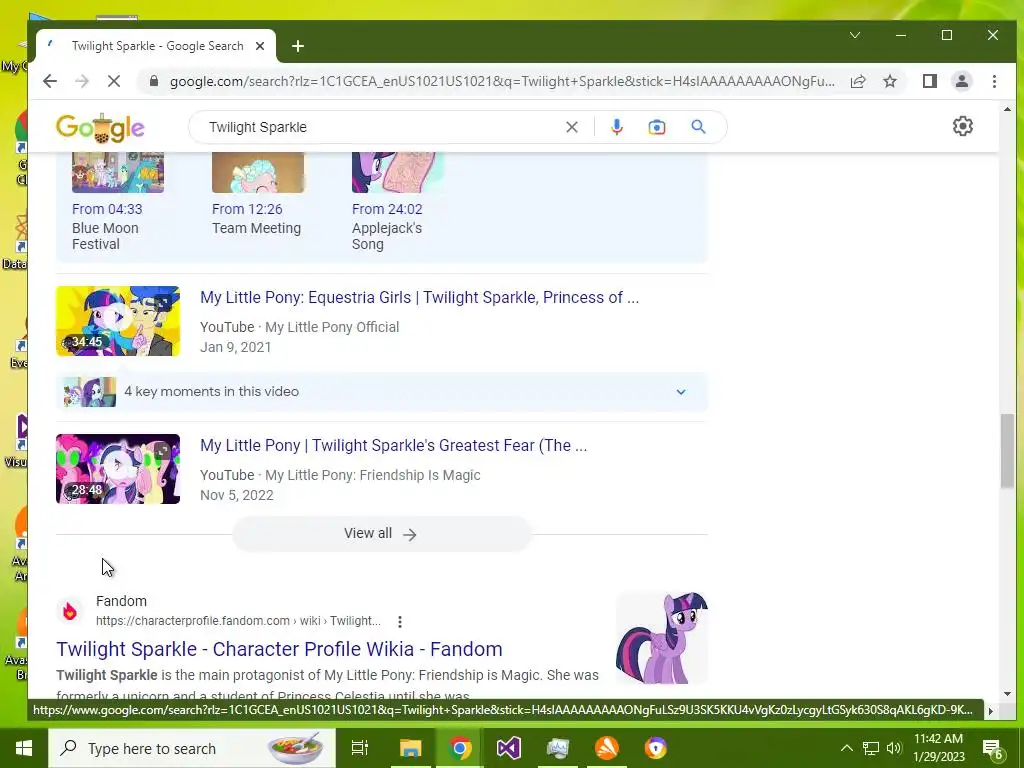Click the page vertical scrollbar thumb
1024x768 pixels.
(1007, 451)
